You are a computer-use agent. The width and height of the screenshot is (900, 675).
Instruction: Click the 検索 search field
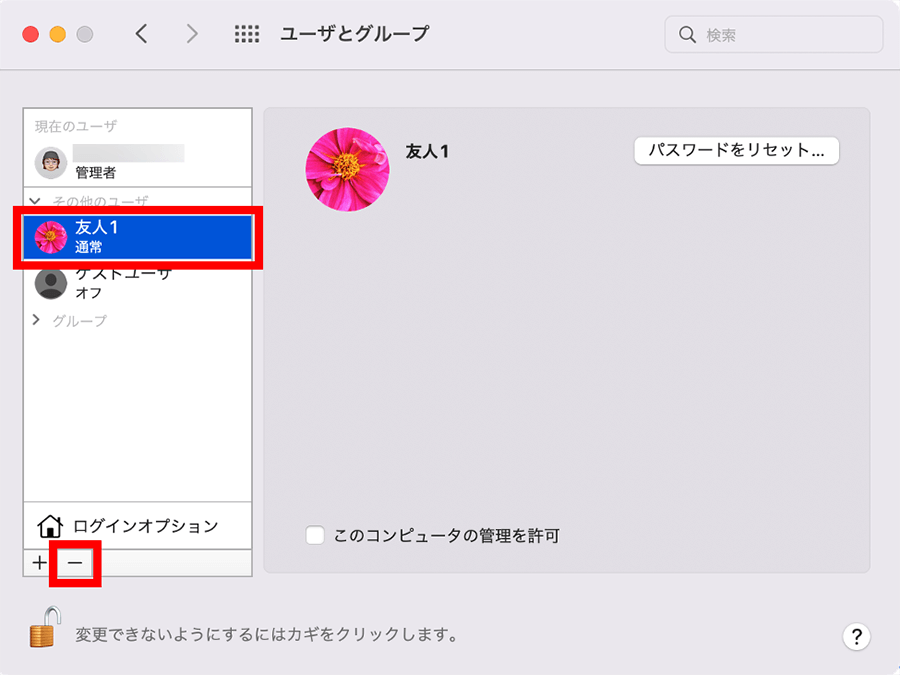pyautogui.click(x=773, y=34)
